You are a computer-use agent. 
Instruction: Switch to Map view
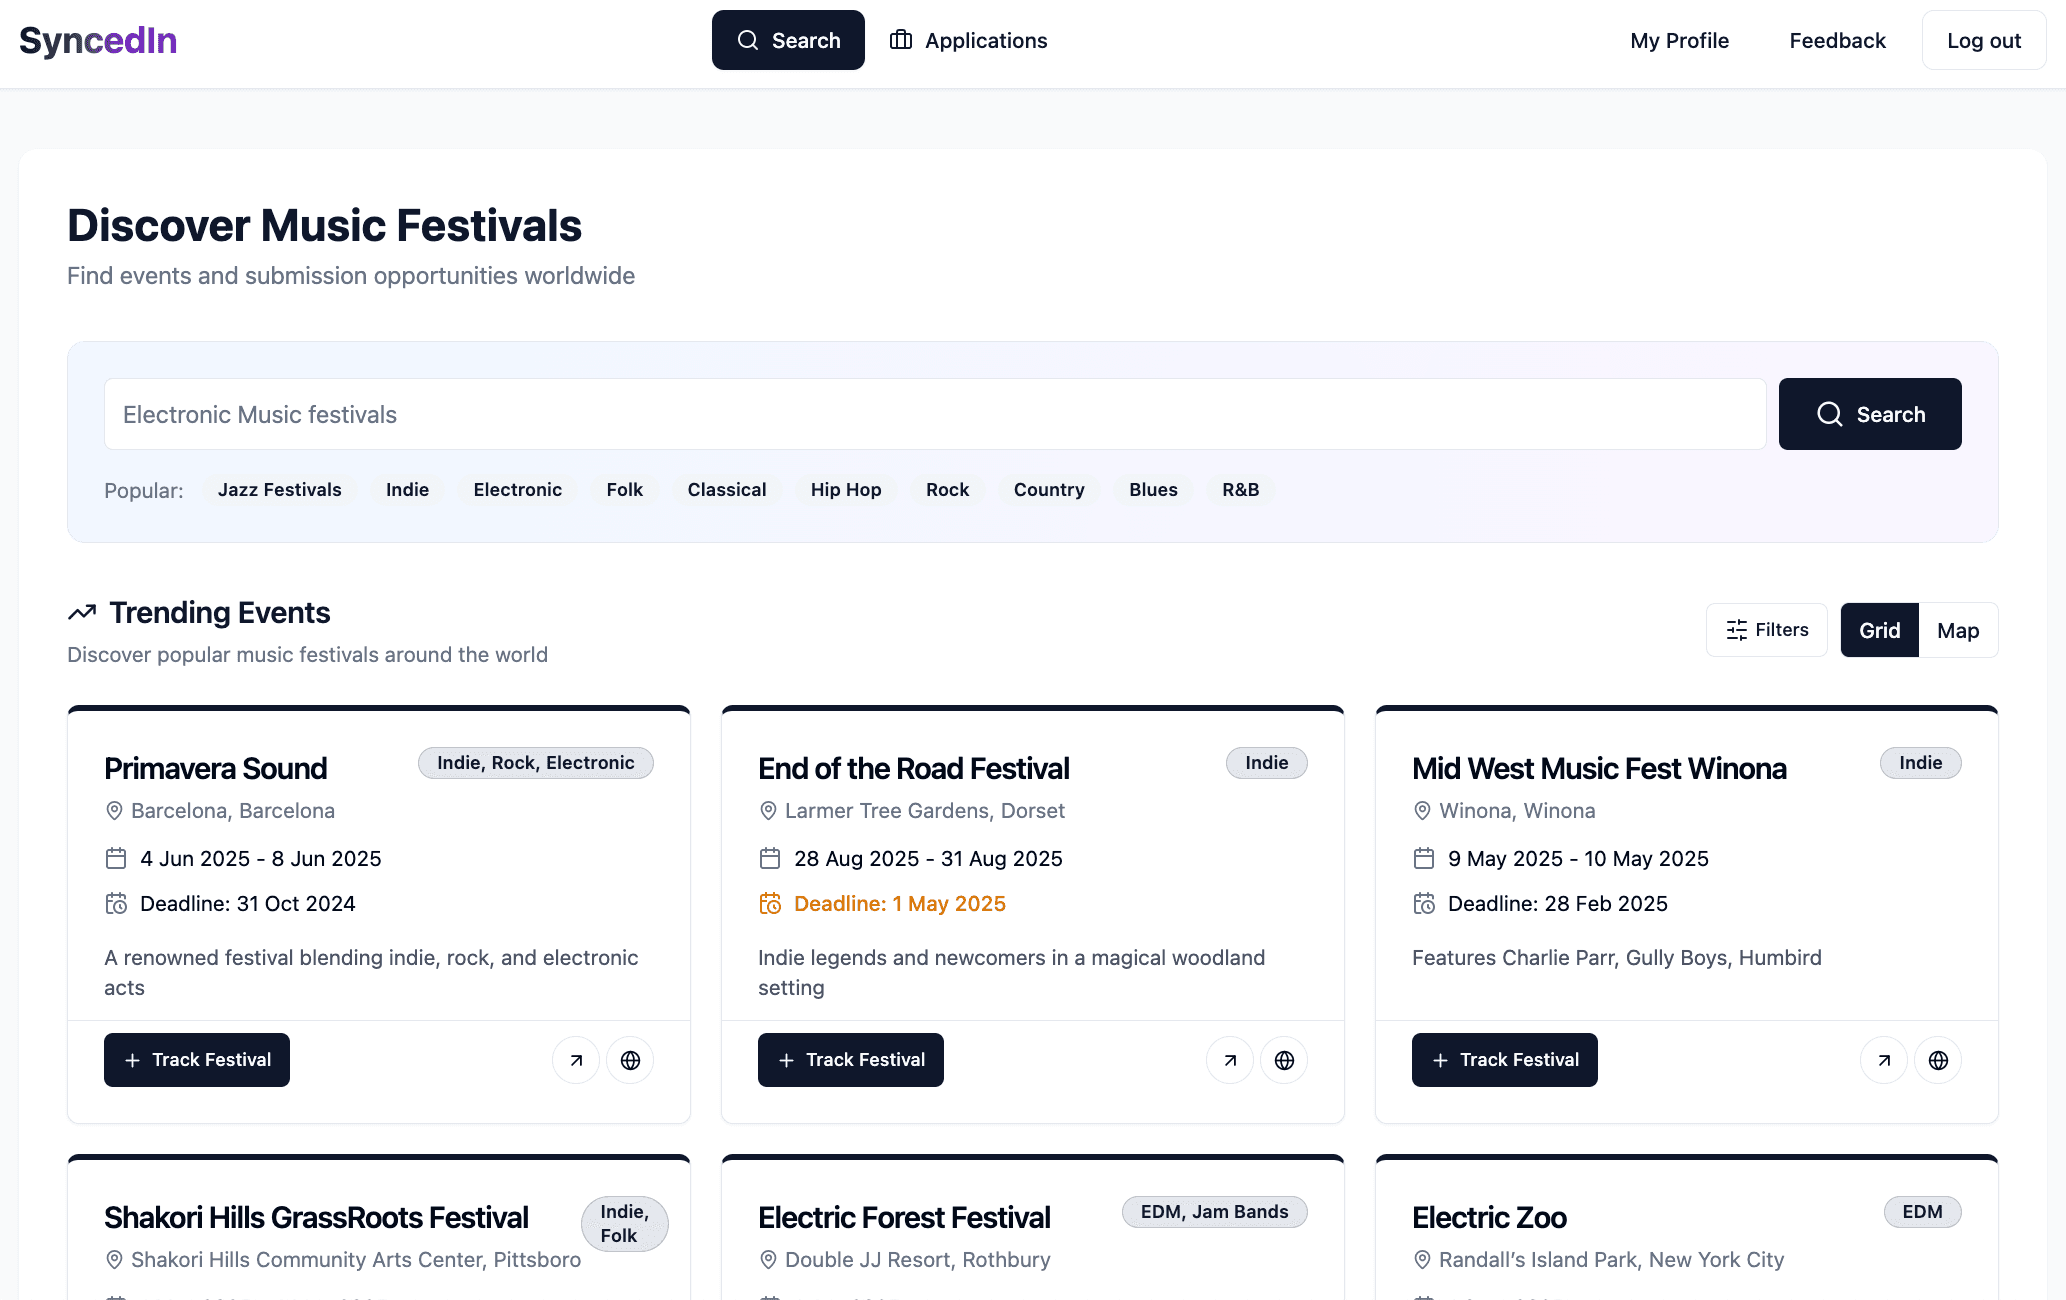[1957, 630]
